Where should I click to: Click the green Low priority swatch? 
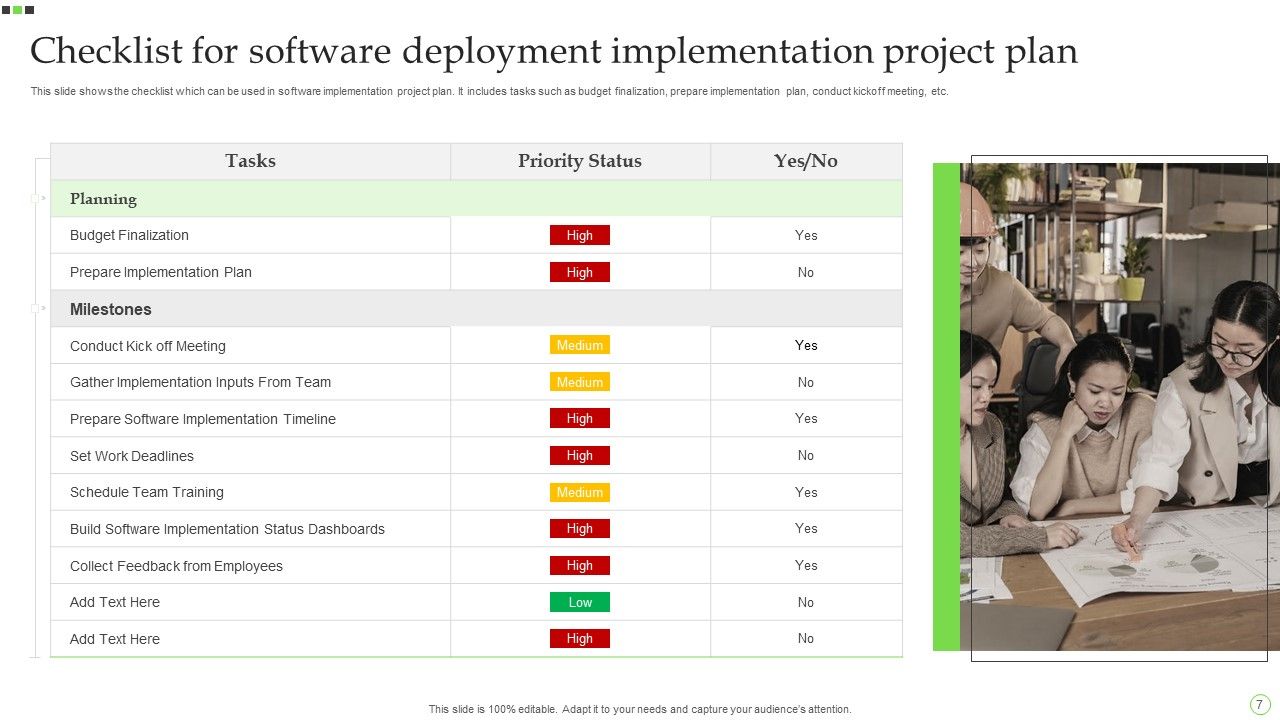(x=580, y=602)
